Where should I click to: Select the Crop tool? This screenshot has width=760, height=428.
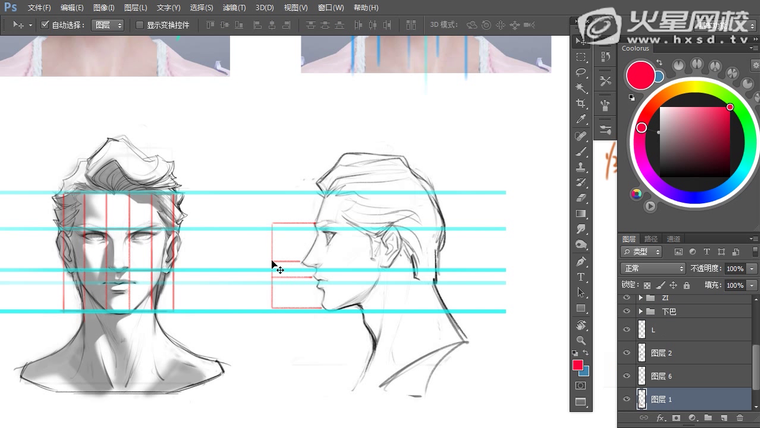581,103
